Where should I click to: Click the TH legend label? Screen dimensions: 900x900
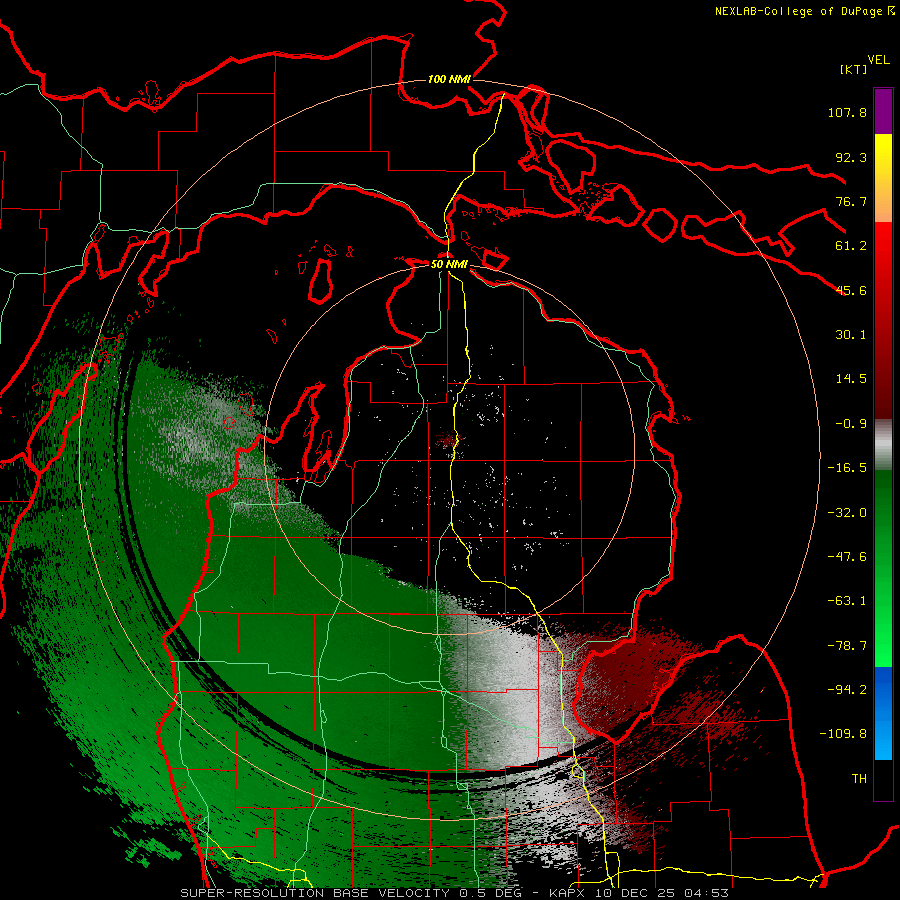pos(859,778)
